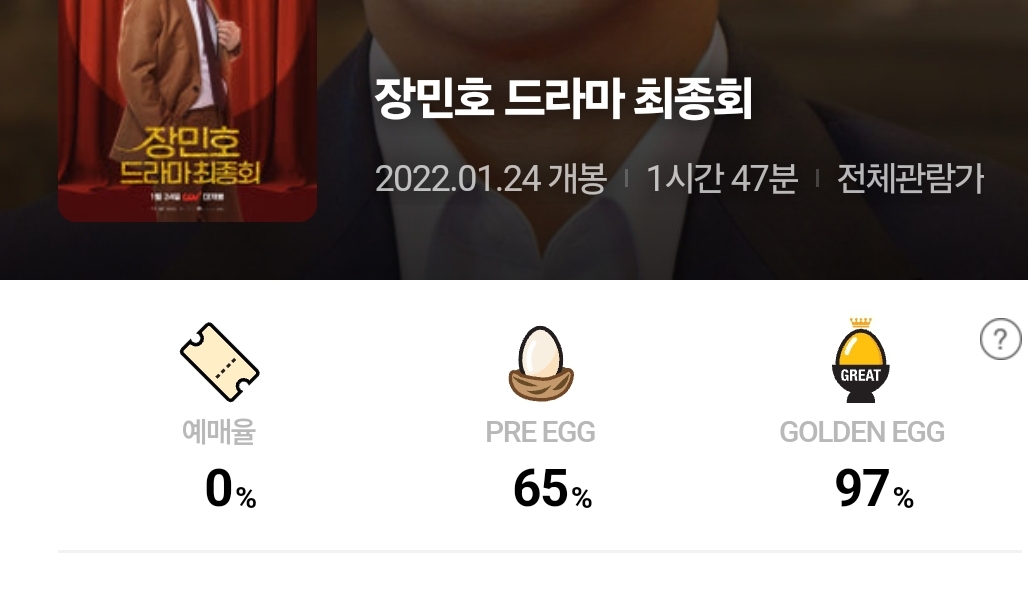
Task: Click the 전체관람가 rating text
Action: (911, 178)
